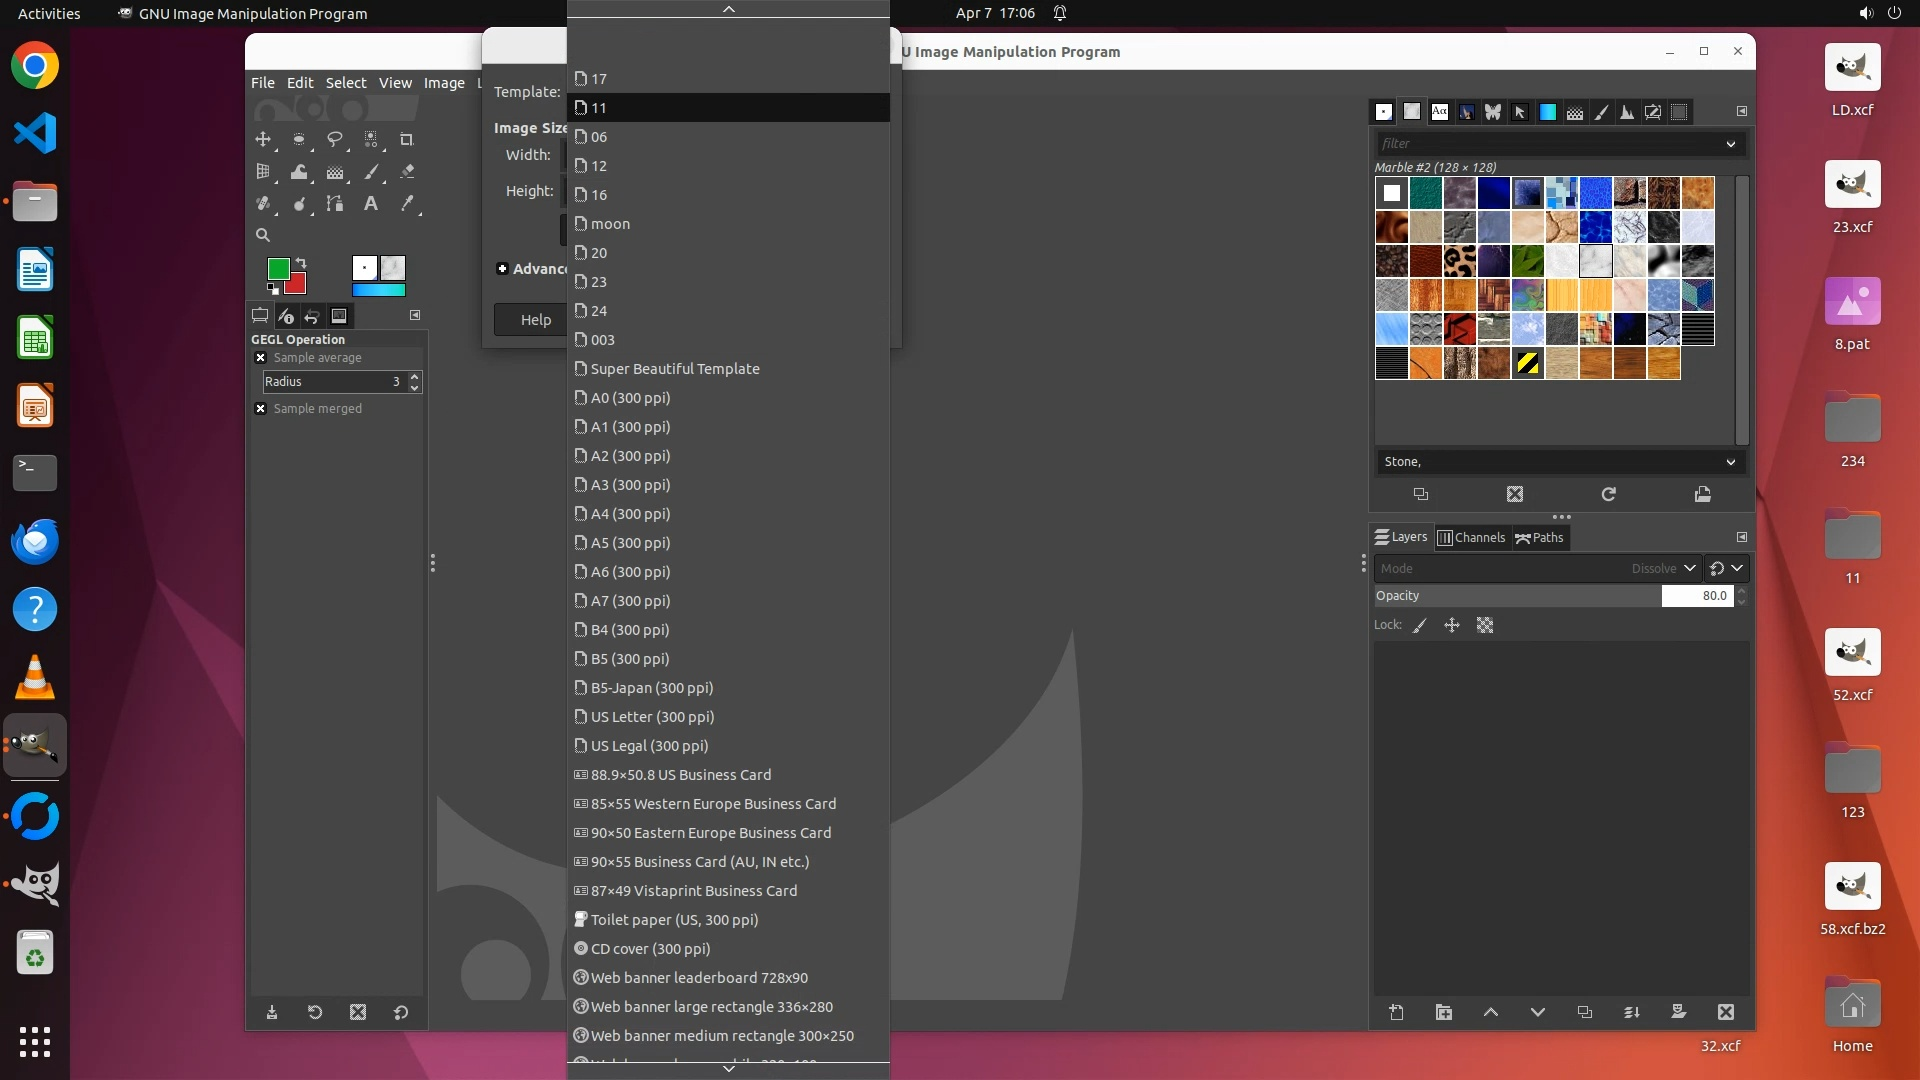Image resolution: width=1920 pixels, height=1080 pixels.
Task: Toggle the lock pixels brush icon
Action: tap(1419, 626)
